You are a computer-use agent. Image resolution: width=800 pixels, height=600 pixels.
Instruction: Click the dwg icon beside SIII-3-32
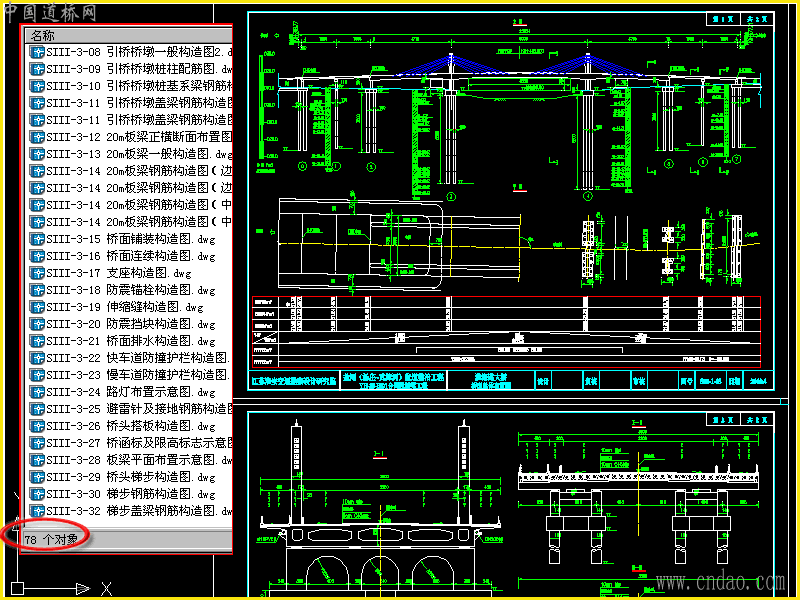(37, 511)
